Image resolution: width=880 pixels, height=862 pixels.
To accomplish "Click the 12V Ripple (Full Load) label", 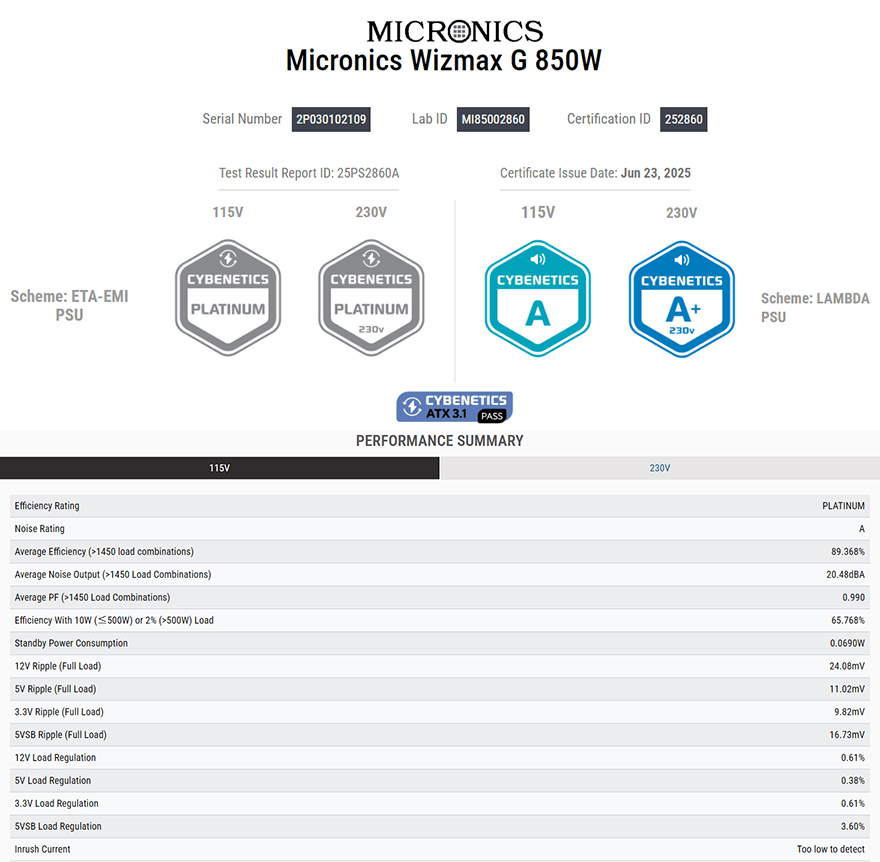I will click(58, 666).
